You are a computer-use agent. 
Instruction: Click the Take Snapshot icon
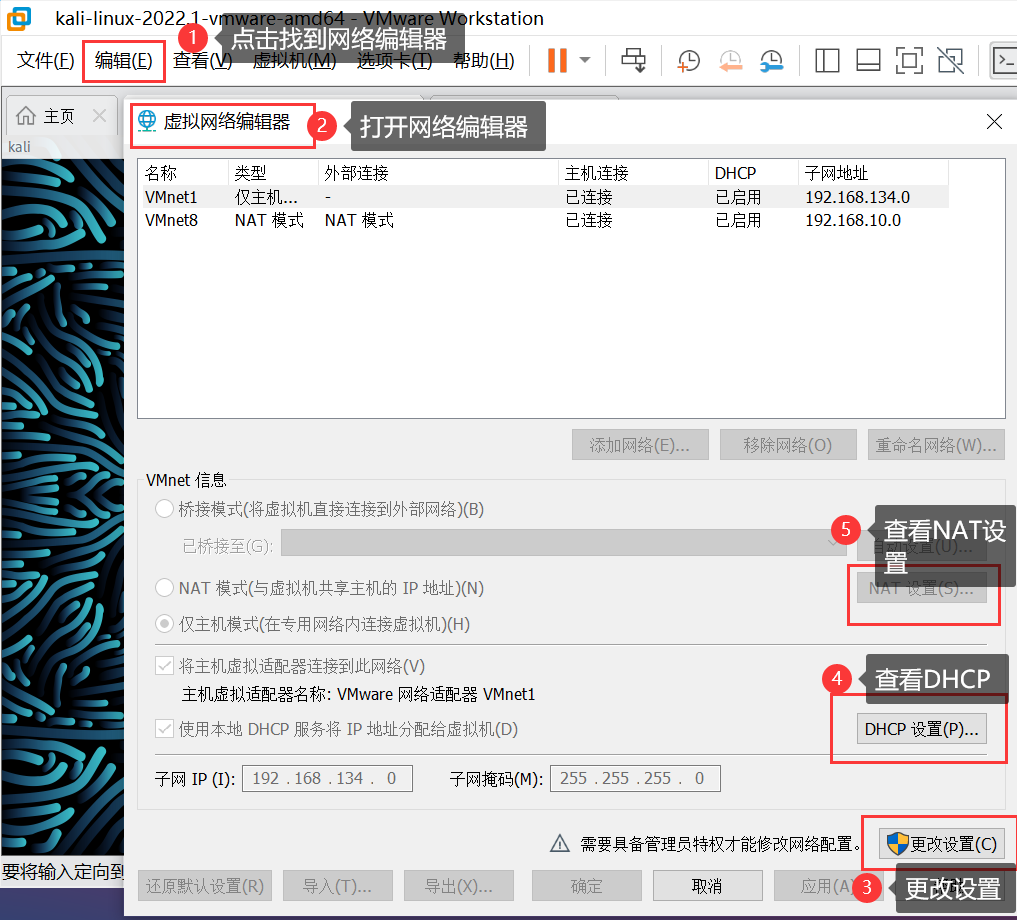(x=688, y=60)
